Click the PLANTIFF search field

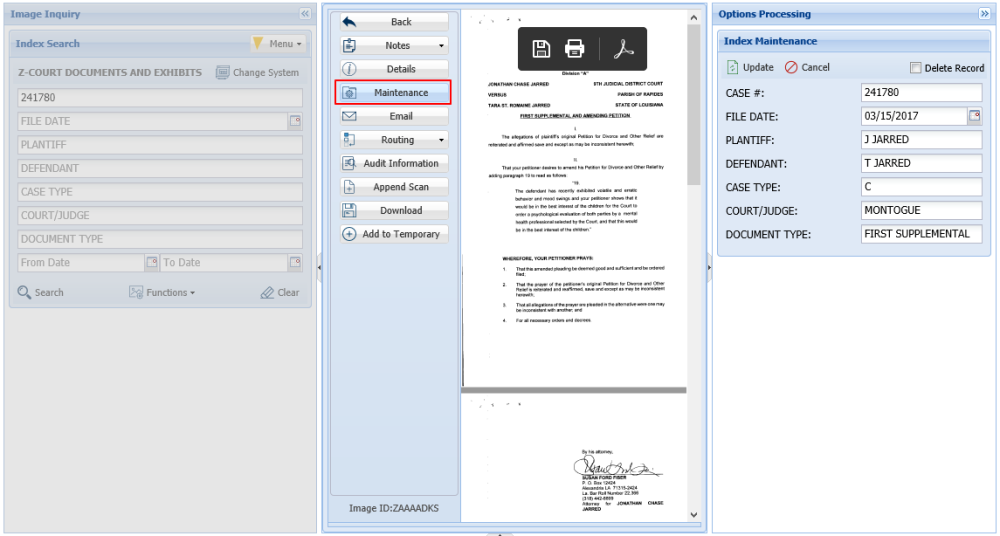[x=160, y=145]
